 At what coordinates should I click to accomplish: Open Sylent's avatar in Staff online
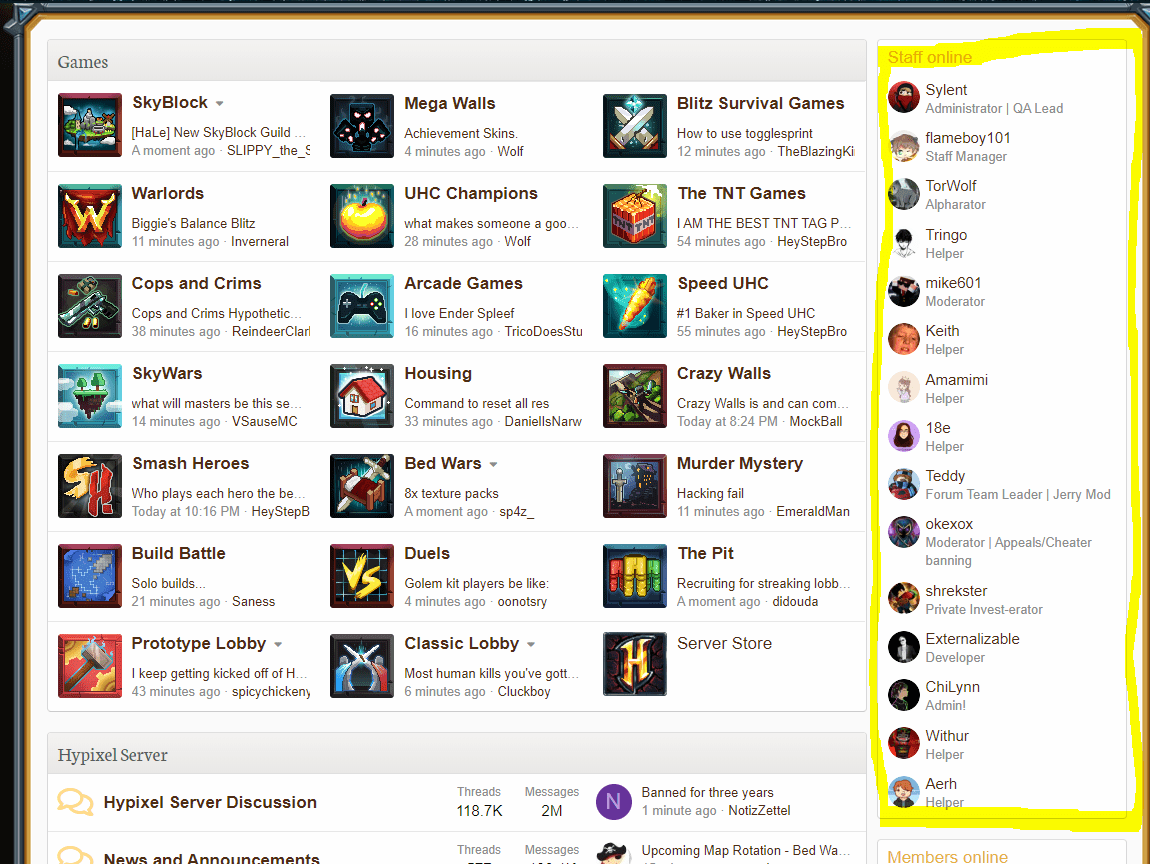[x=904, y=98]
